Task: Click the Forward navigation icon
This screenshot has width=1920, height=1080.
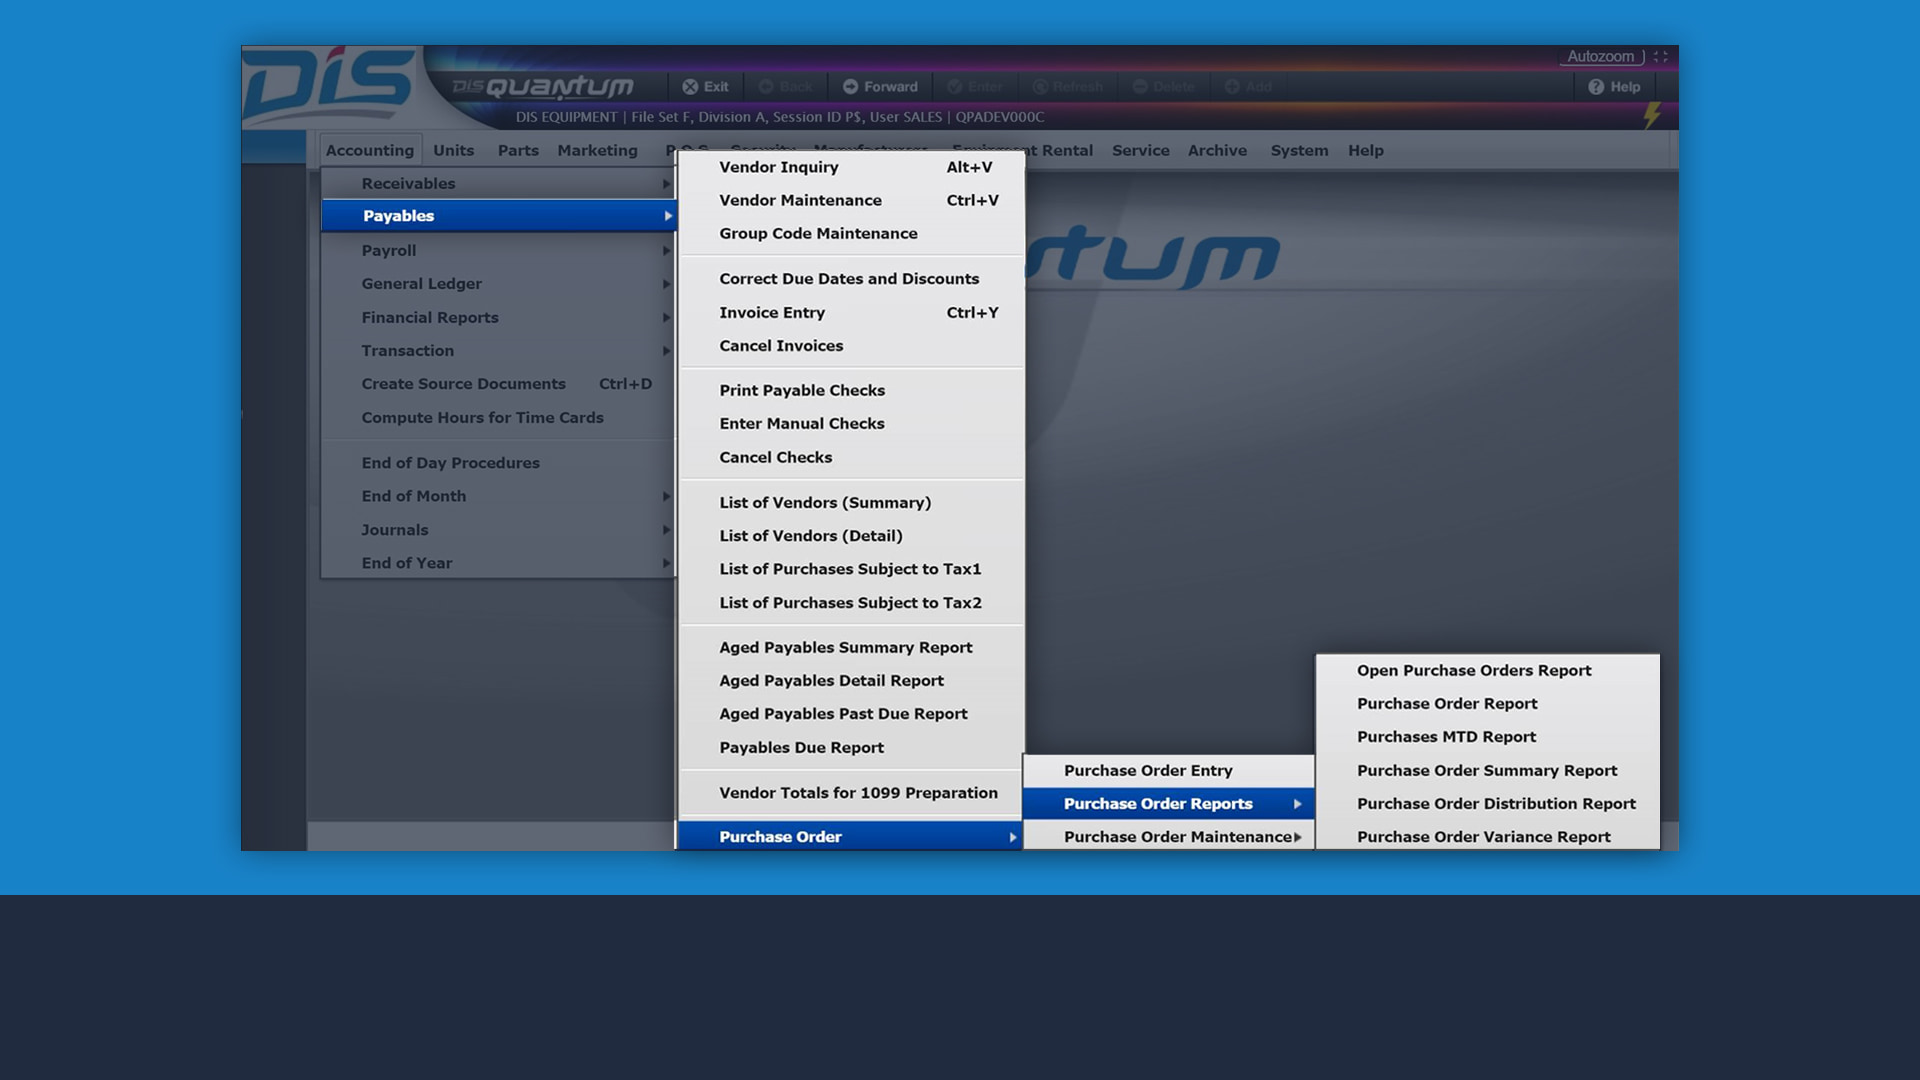Action: pyautogui.click(x=850, y=87)
